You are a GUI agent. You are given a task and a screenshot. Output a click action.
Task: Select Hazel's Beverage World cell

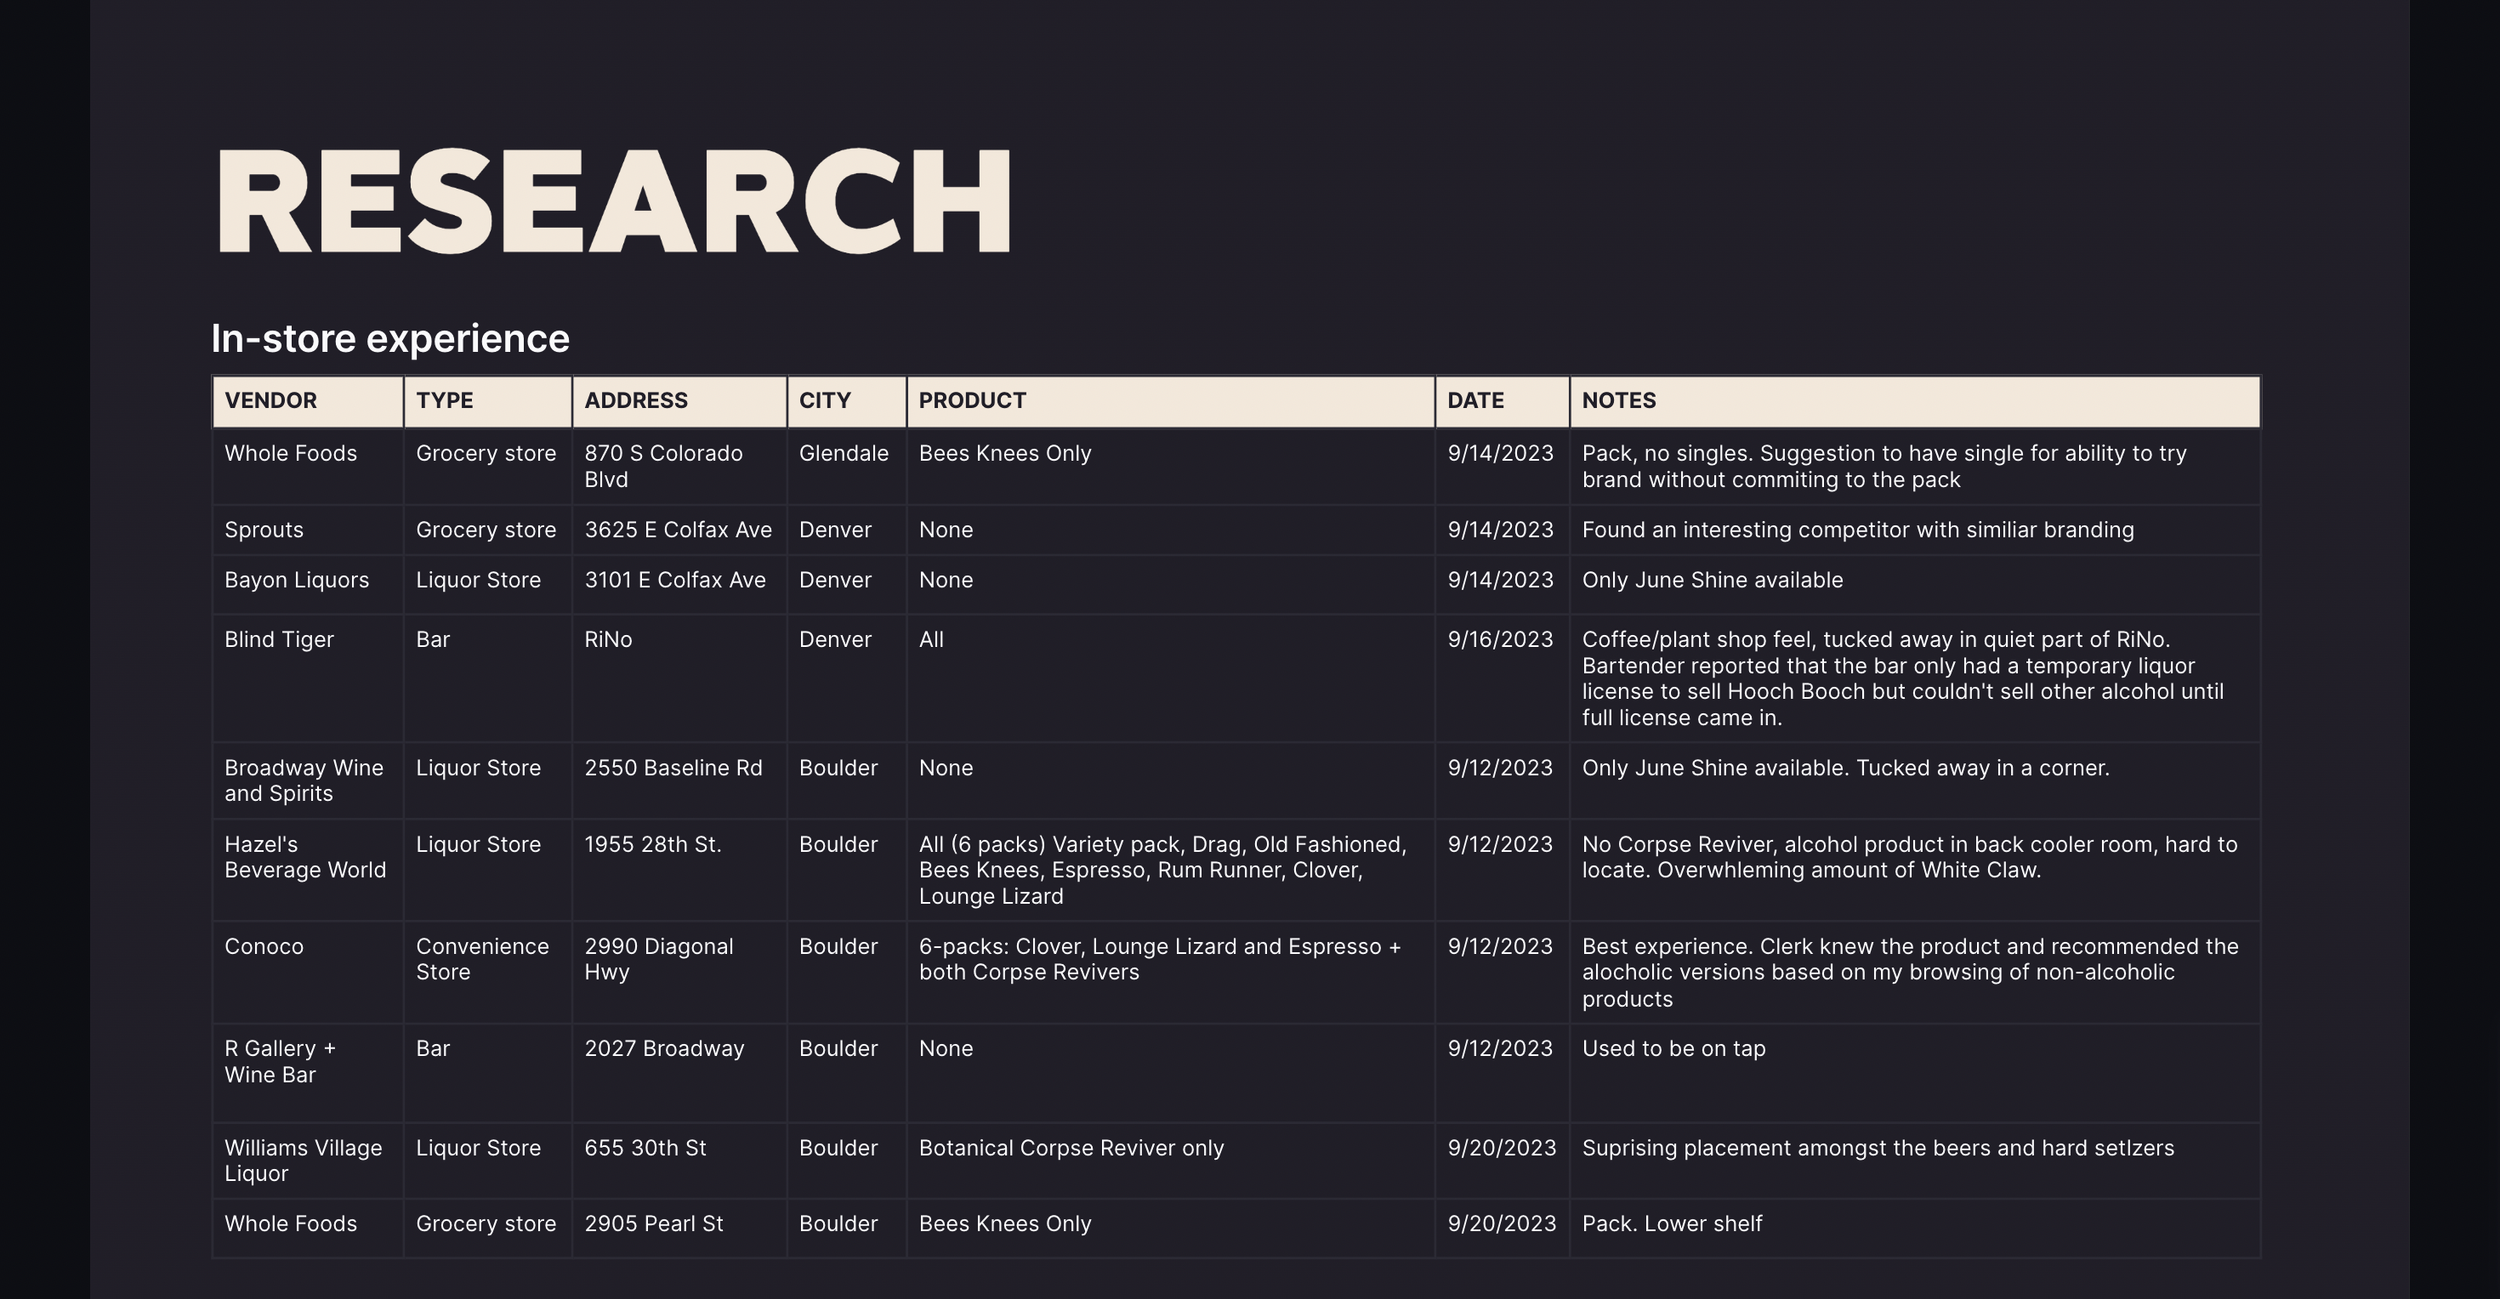pos(308,870)
